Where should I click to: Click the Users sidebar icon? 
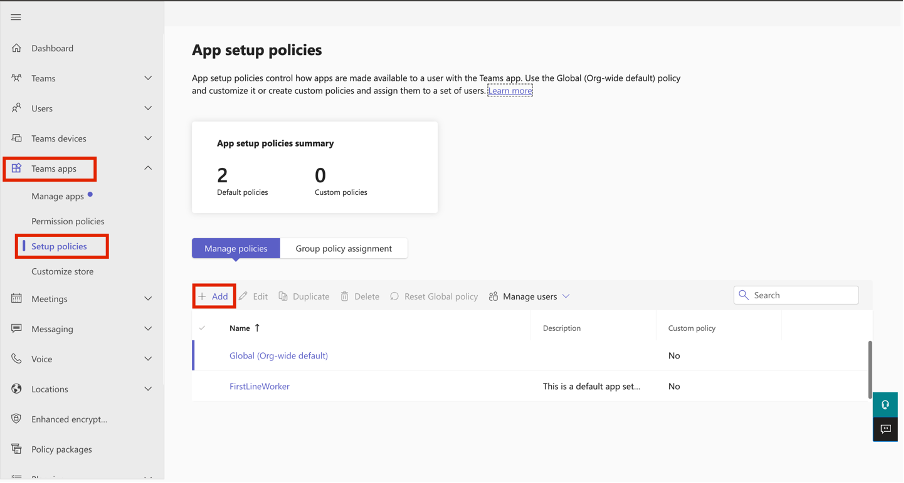tap(17, 108)
